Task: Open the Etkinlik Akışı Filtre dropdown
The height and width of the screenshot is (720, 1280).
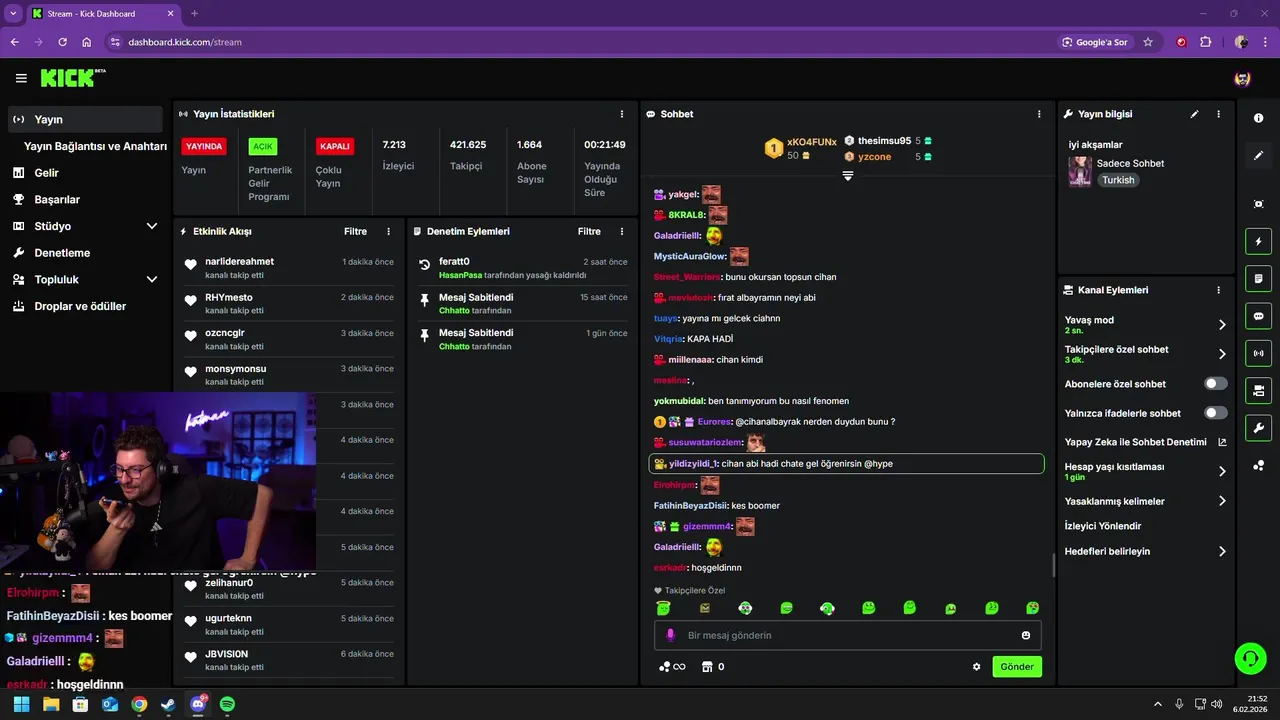Action: click(x=355, y=231)
